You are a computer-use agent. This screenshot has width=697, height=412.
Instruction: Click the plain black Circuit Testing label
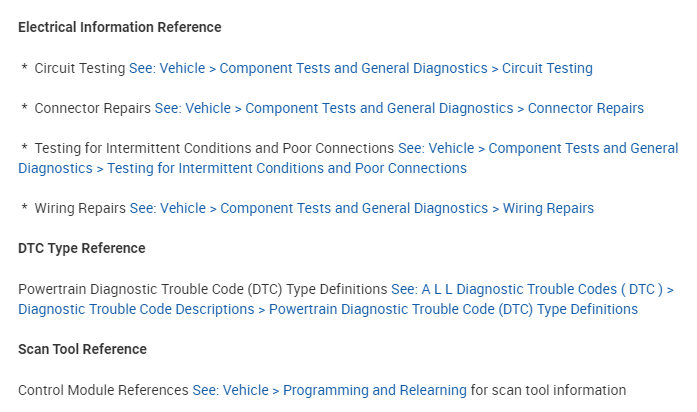click(80, 68)
